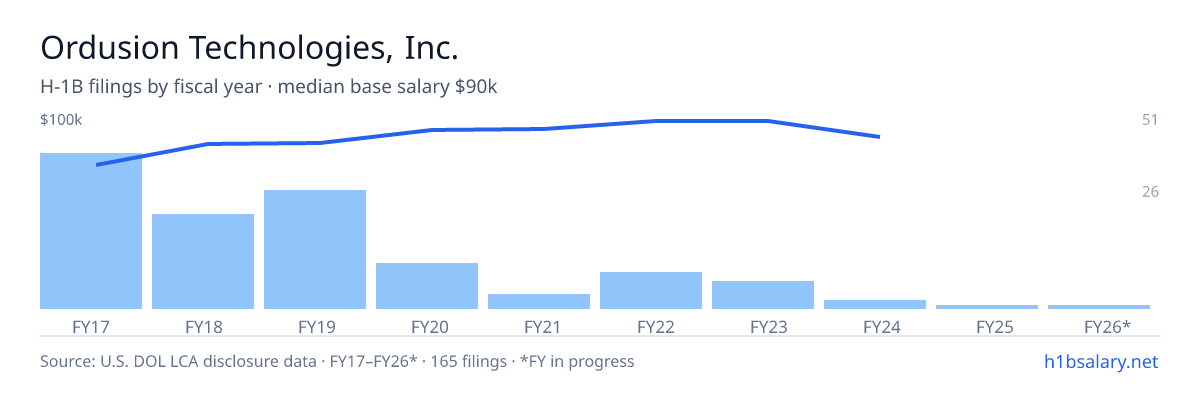1200x400 pixels.
Task: Click the FY25 axis label
Action: (987, 326)
